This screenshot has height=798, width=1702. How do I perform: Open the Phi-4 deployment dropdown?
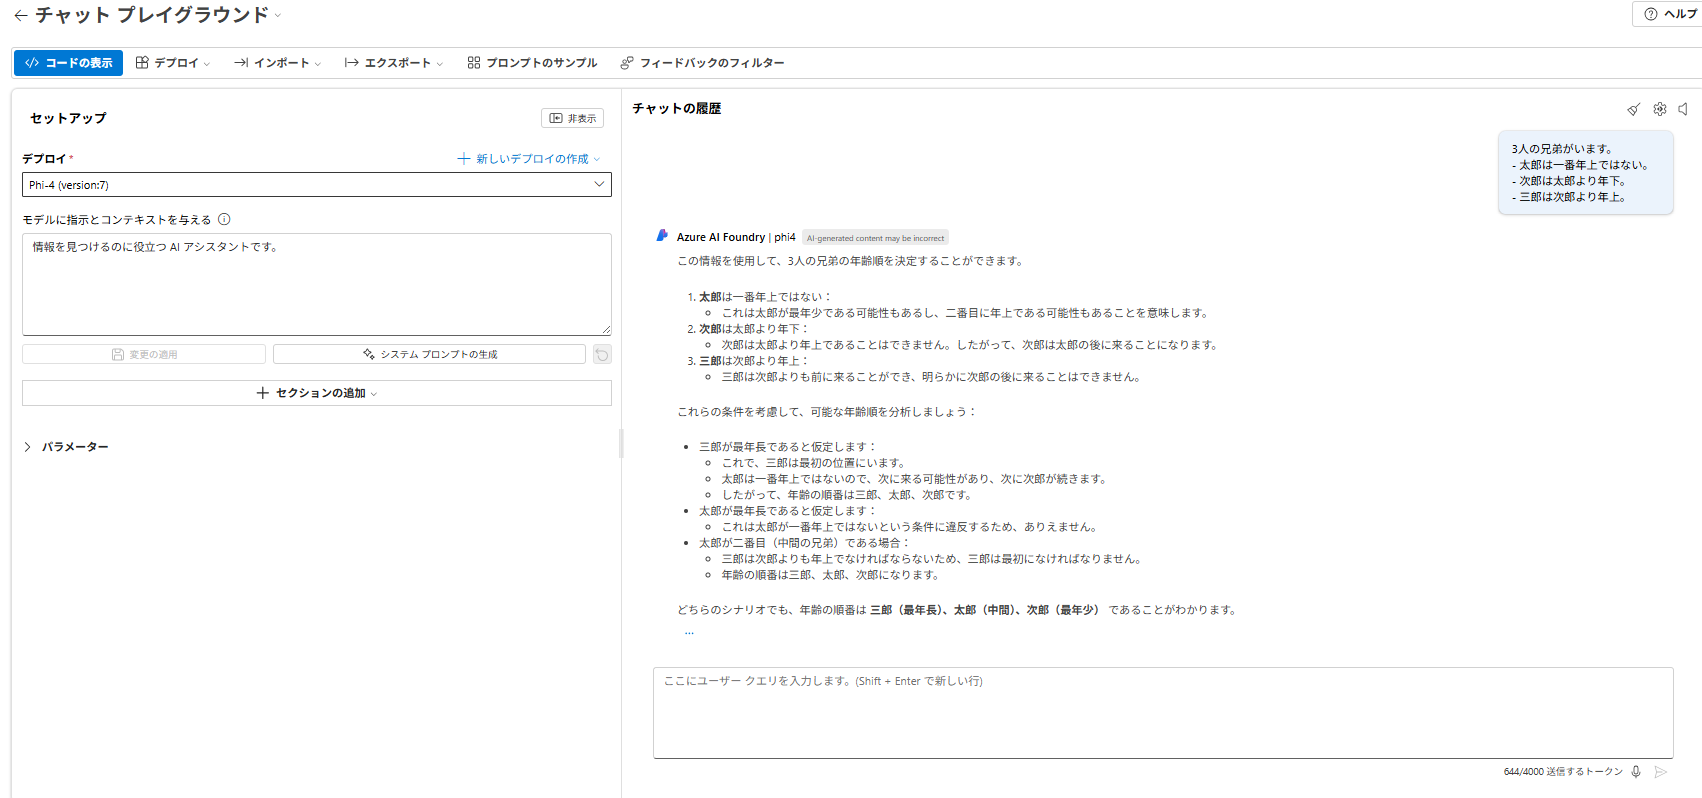point(316,185)
